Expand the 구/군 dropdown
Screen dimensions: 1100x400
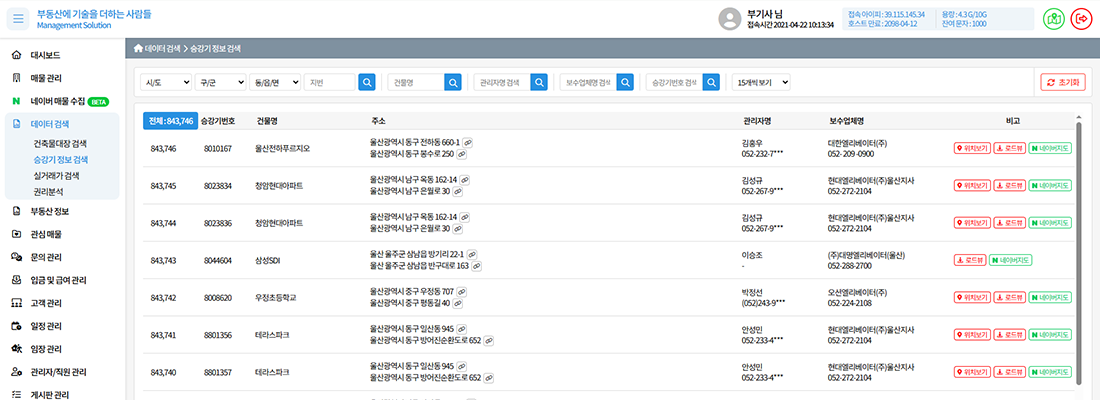pos(220,82)
